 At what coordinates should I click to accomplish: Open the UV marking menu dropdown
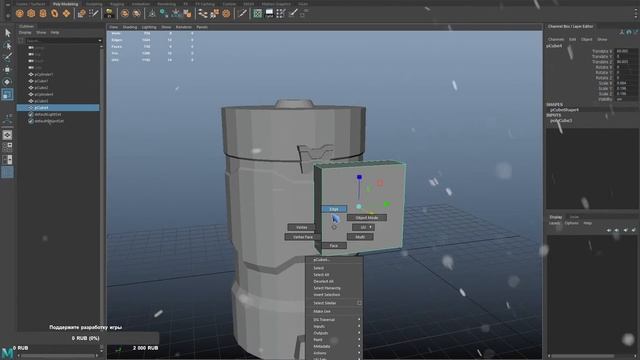[363, 227]
